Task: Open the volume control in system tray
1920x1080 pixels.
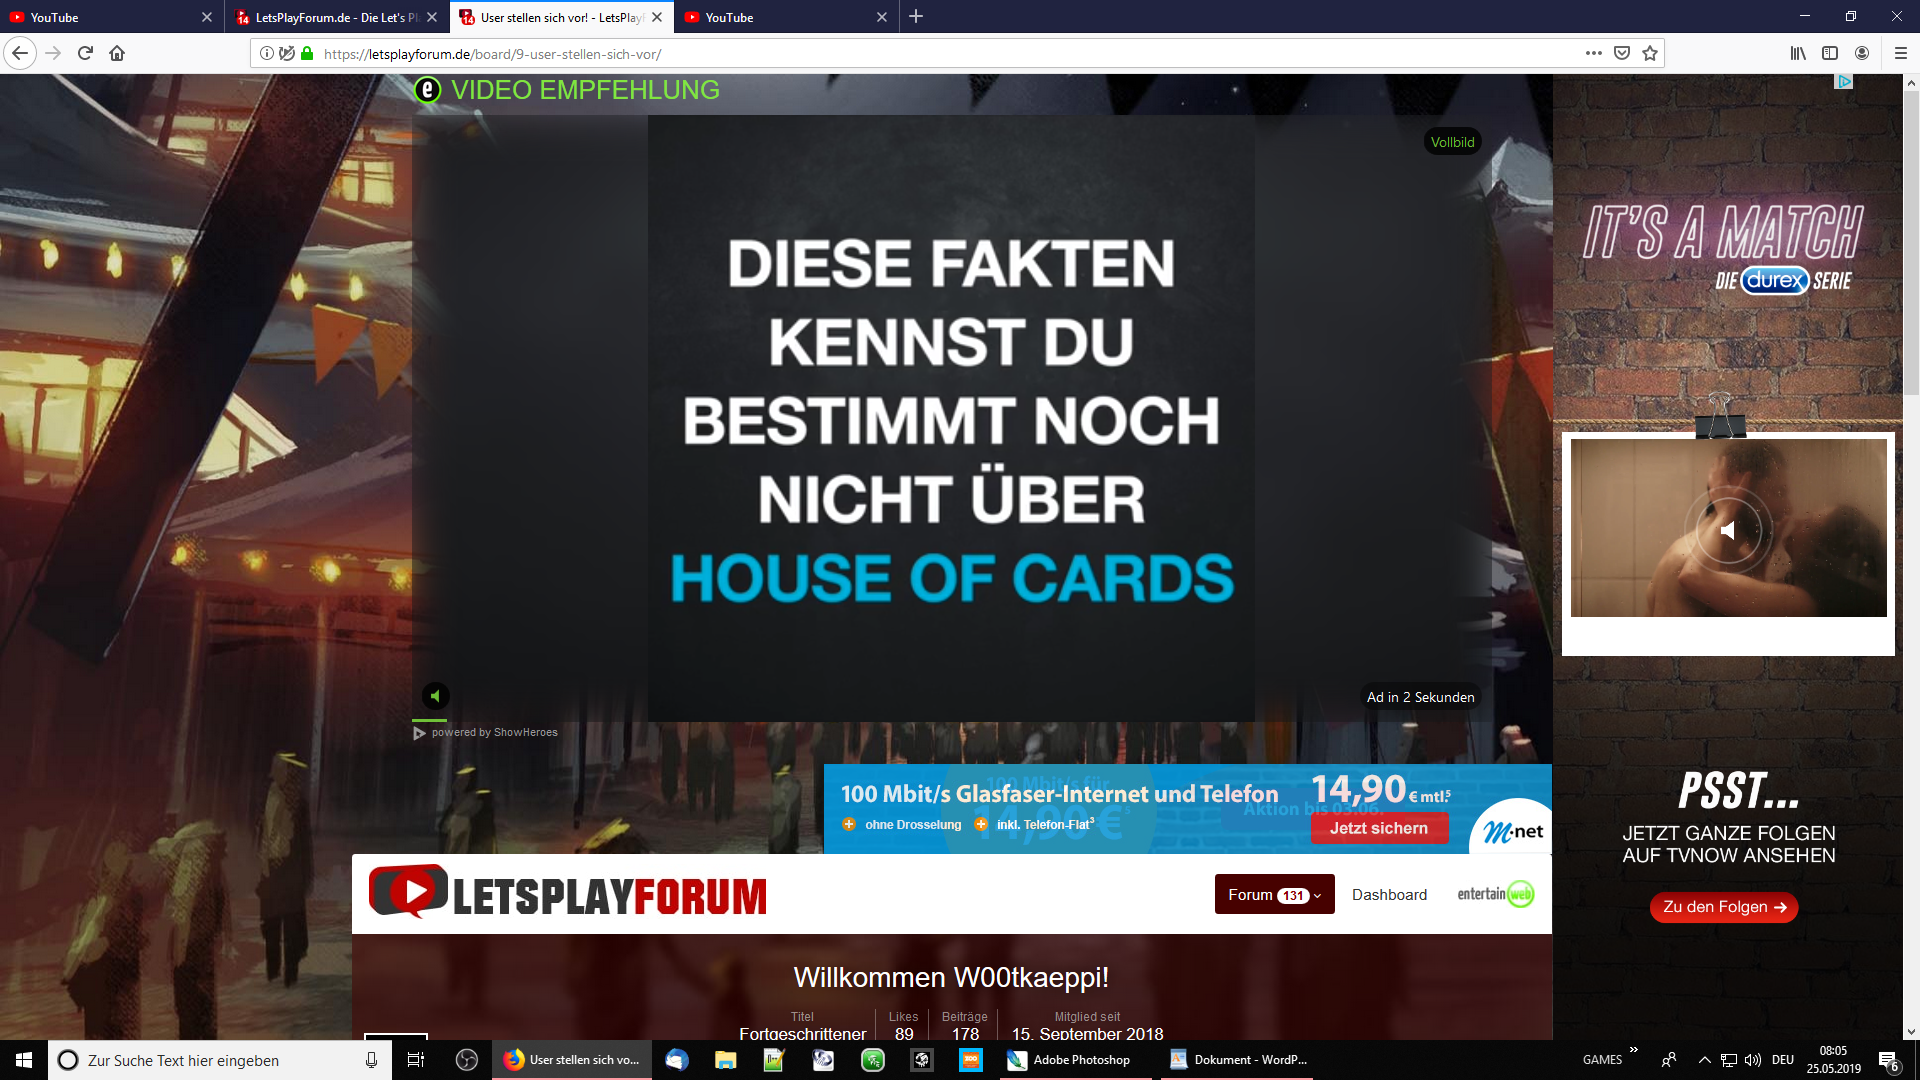Action: pos(1753,1060)
